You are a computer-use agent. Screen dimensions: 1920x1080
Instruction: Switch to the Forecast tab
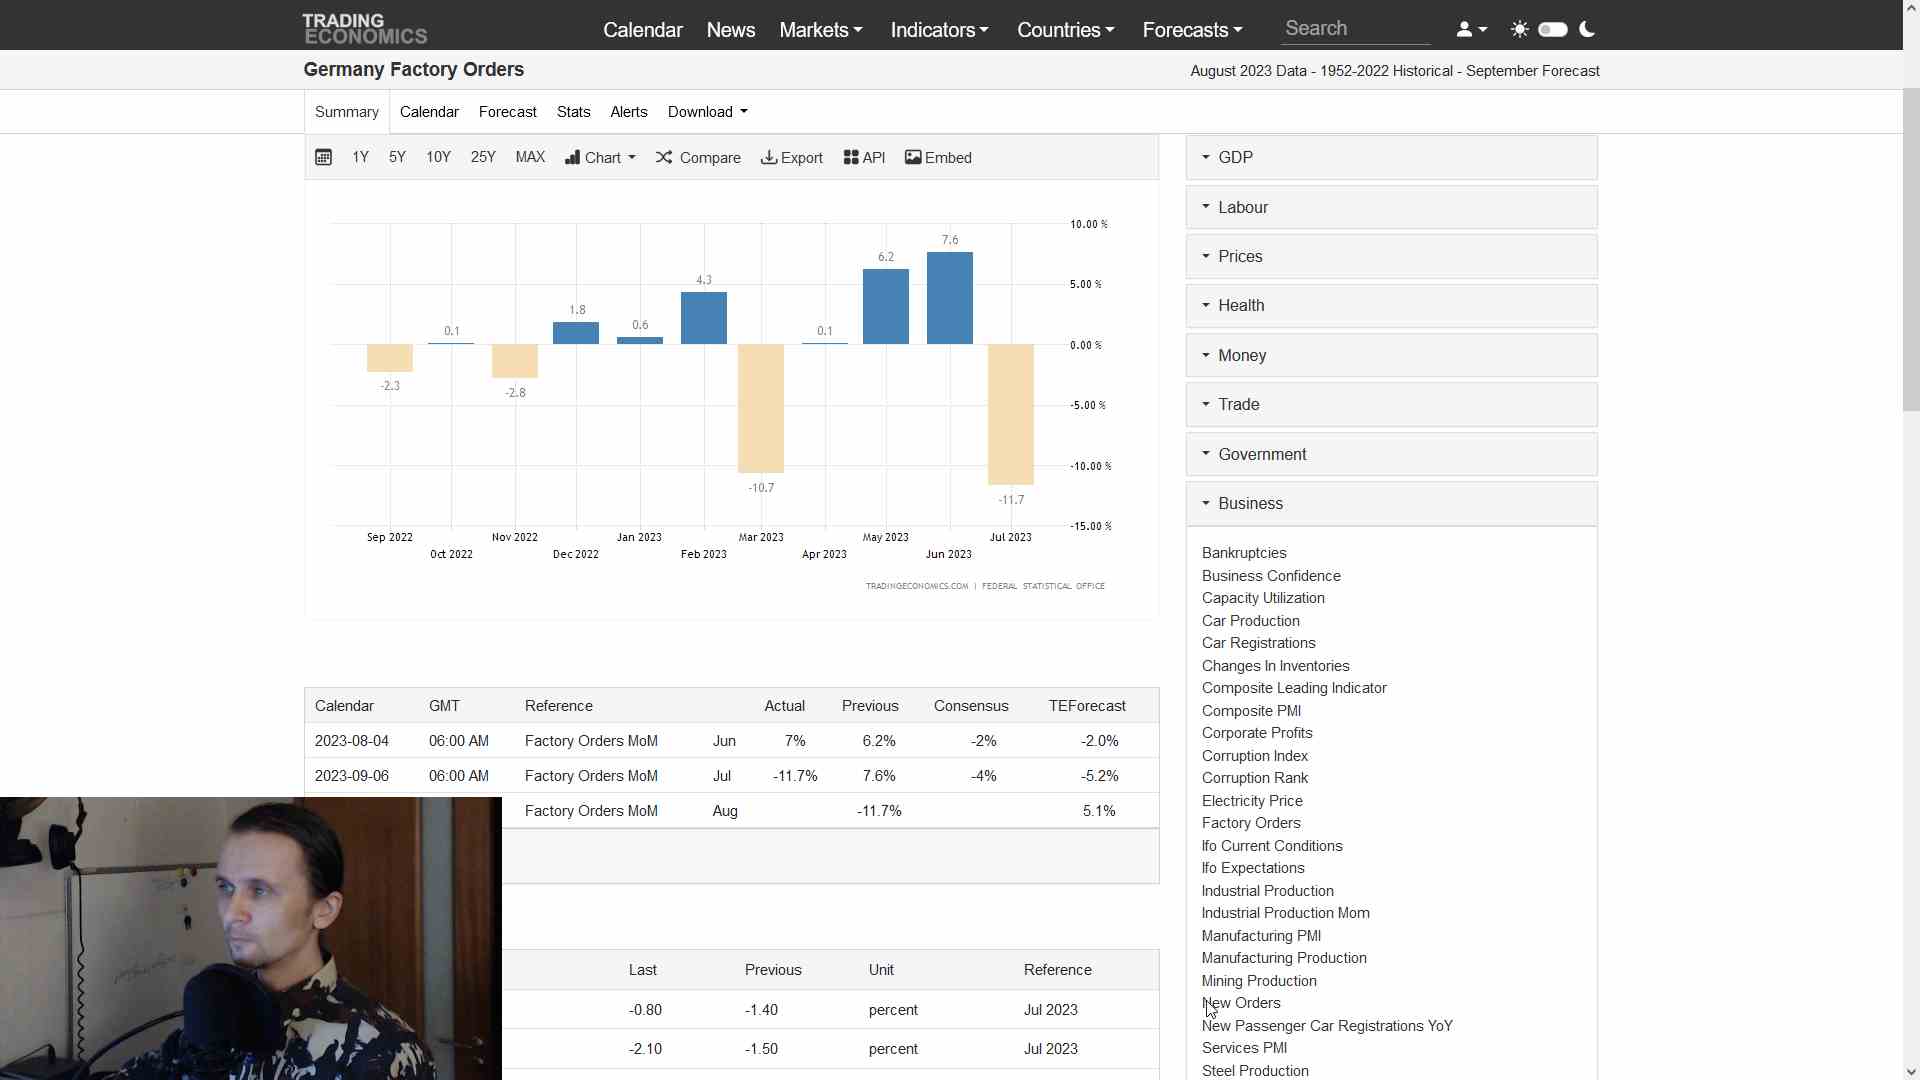[507, 112]
